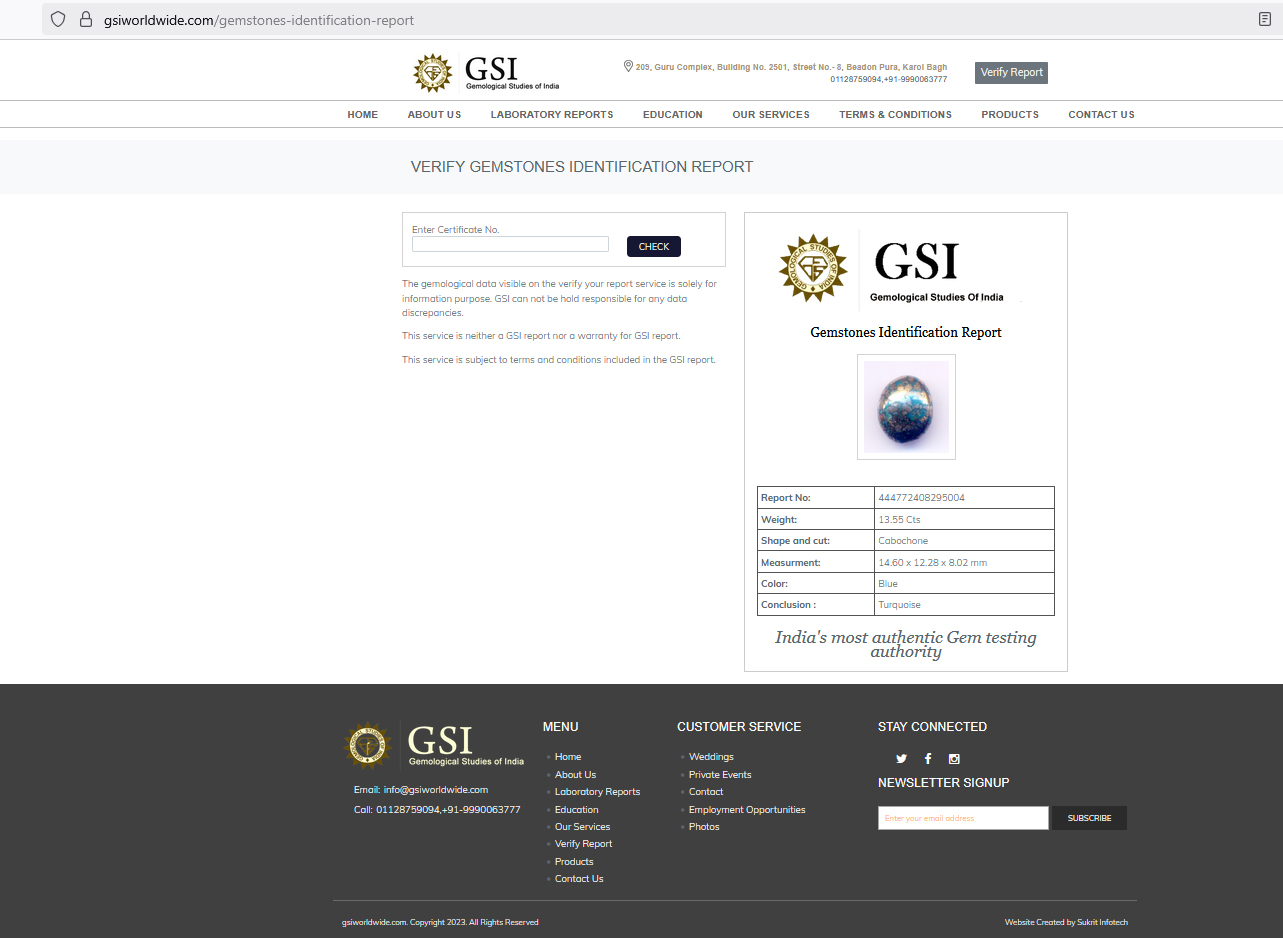The image size is (1283, 938).
Task: Click the Turquoise conclusion value
Action: [x=899, y=605]
